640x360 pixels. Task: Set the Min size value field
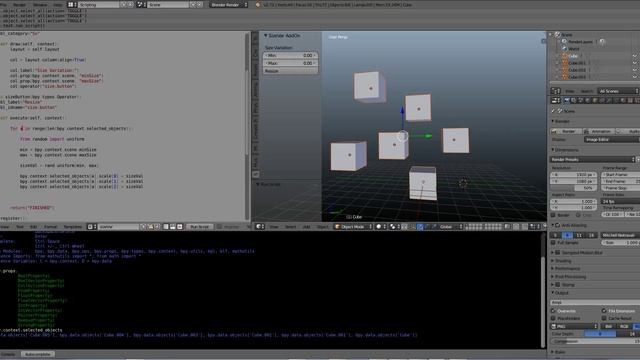pyautogui.click(x=290, y=56)
